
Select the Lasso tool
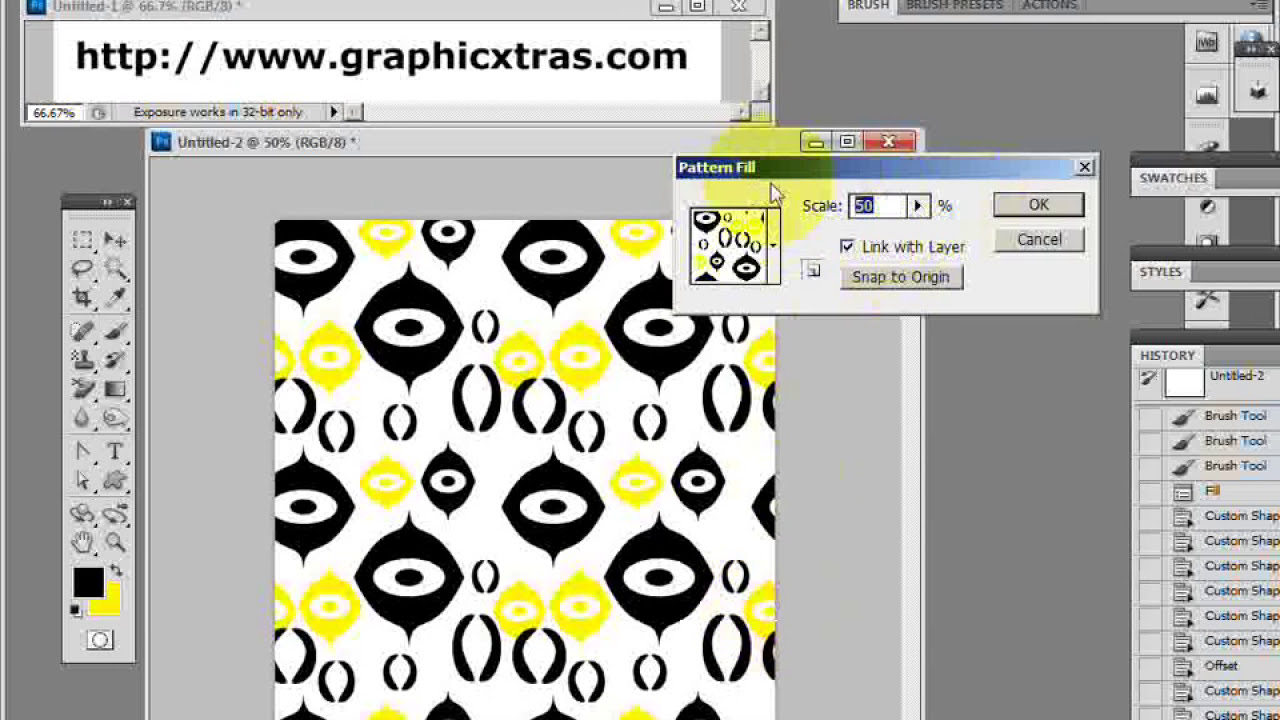83,268
